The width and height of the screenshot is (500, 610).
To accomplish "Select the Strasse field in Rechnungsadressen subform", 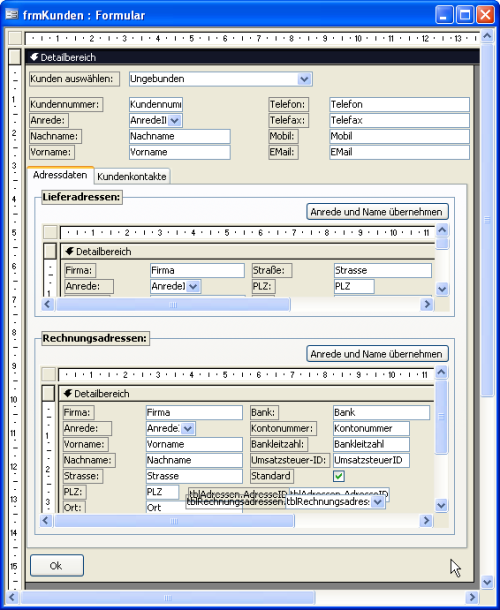I will click(x=194, y=476).
